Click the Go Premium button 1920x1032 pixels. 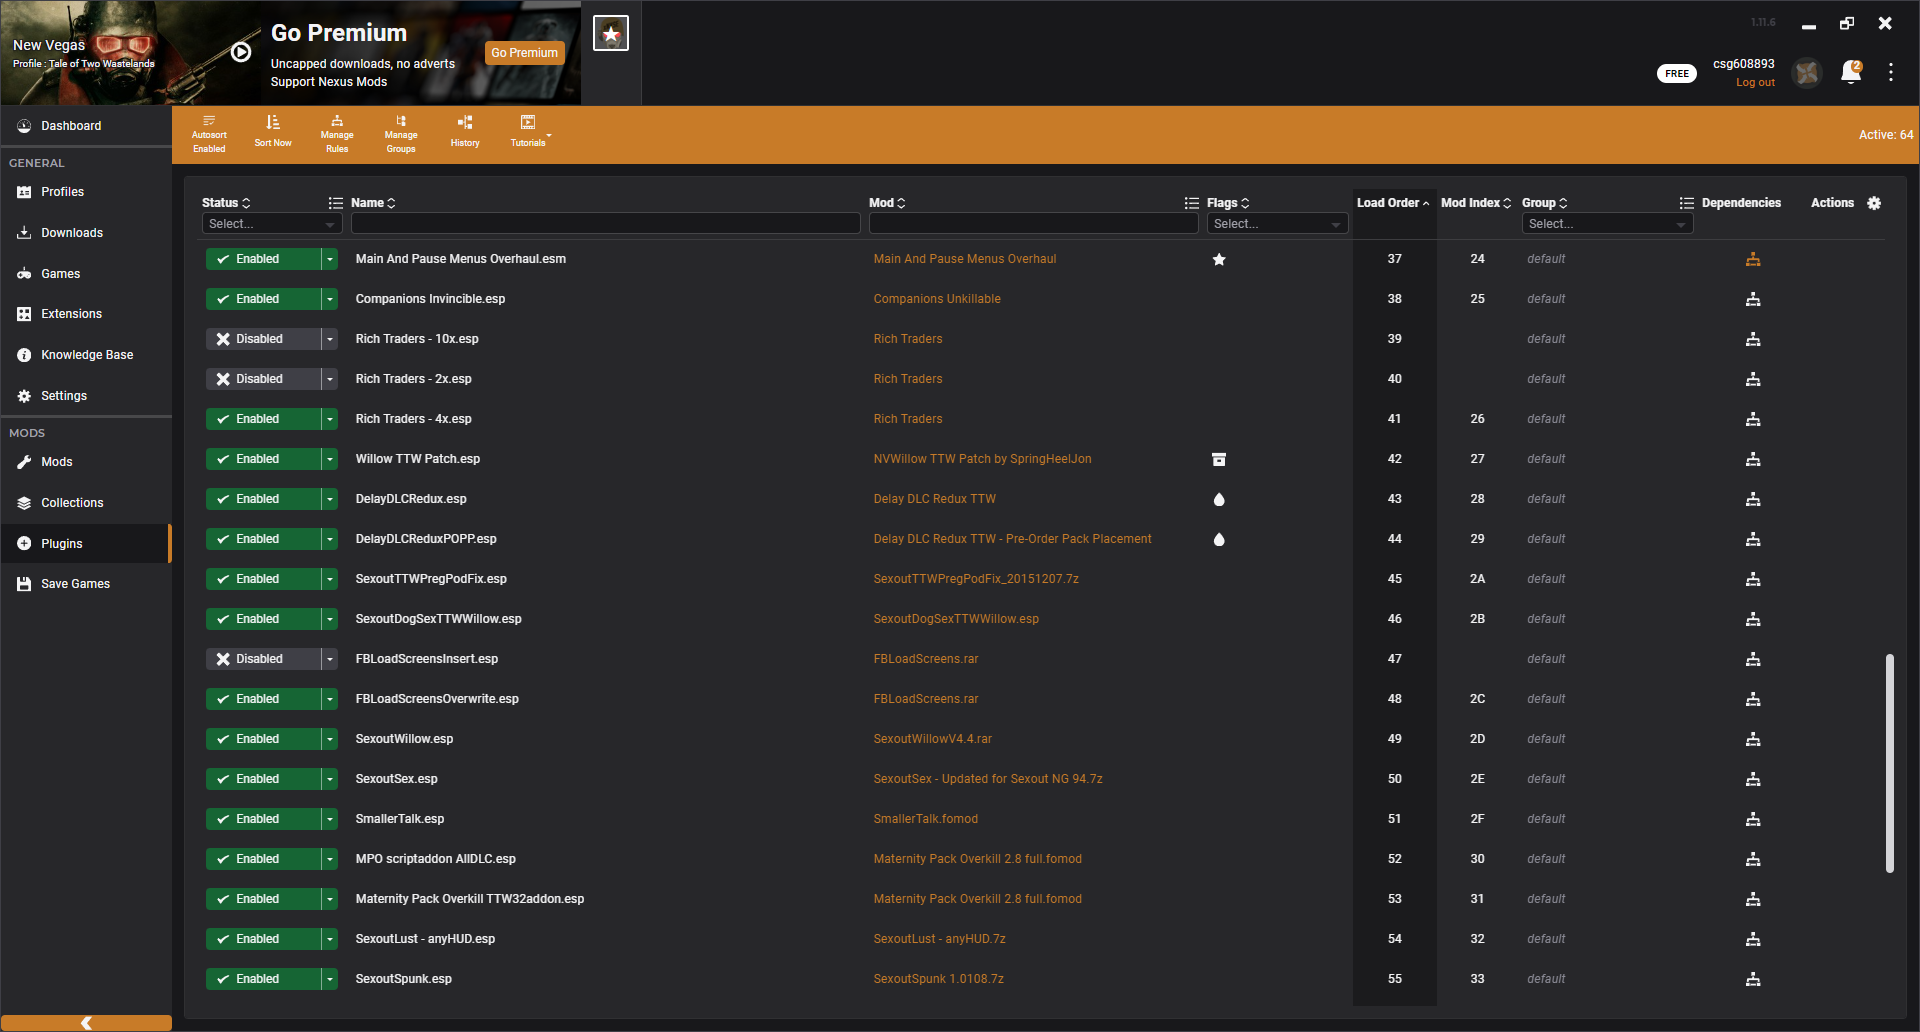pyautogui.click(x=524, y=53)
